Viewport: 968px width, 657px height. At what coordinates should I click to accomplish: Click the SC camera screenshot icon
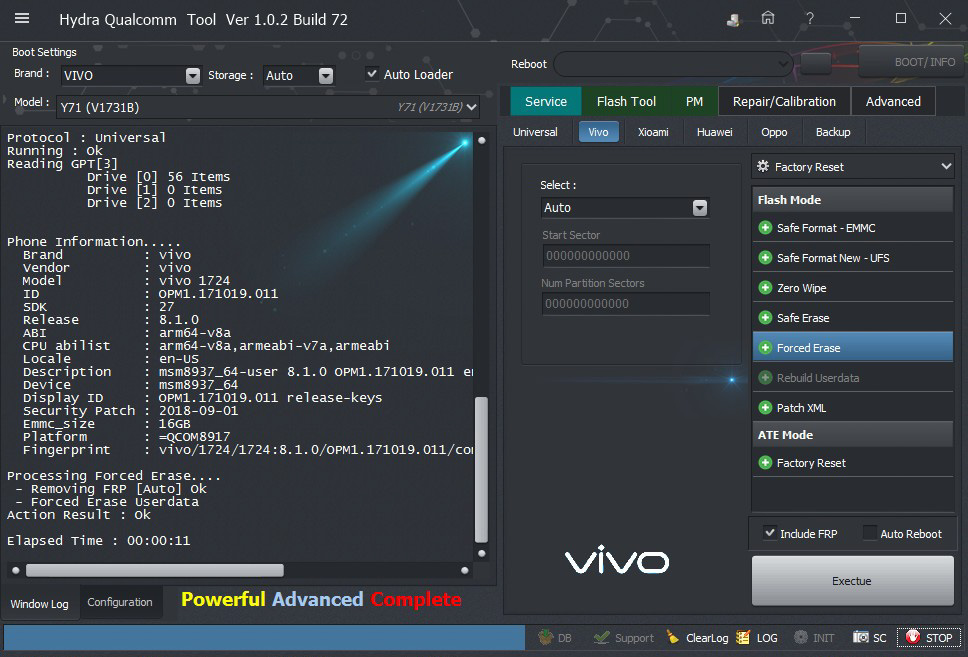[x=860, y=637]
